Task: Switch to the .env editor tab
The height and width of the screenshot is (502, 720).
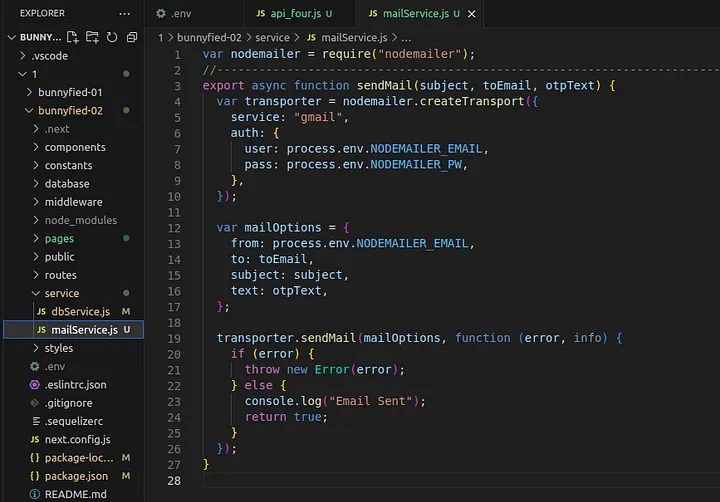Action: [x=193, y=14]
